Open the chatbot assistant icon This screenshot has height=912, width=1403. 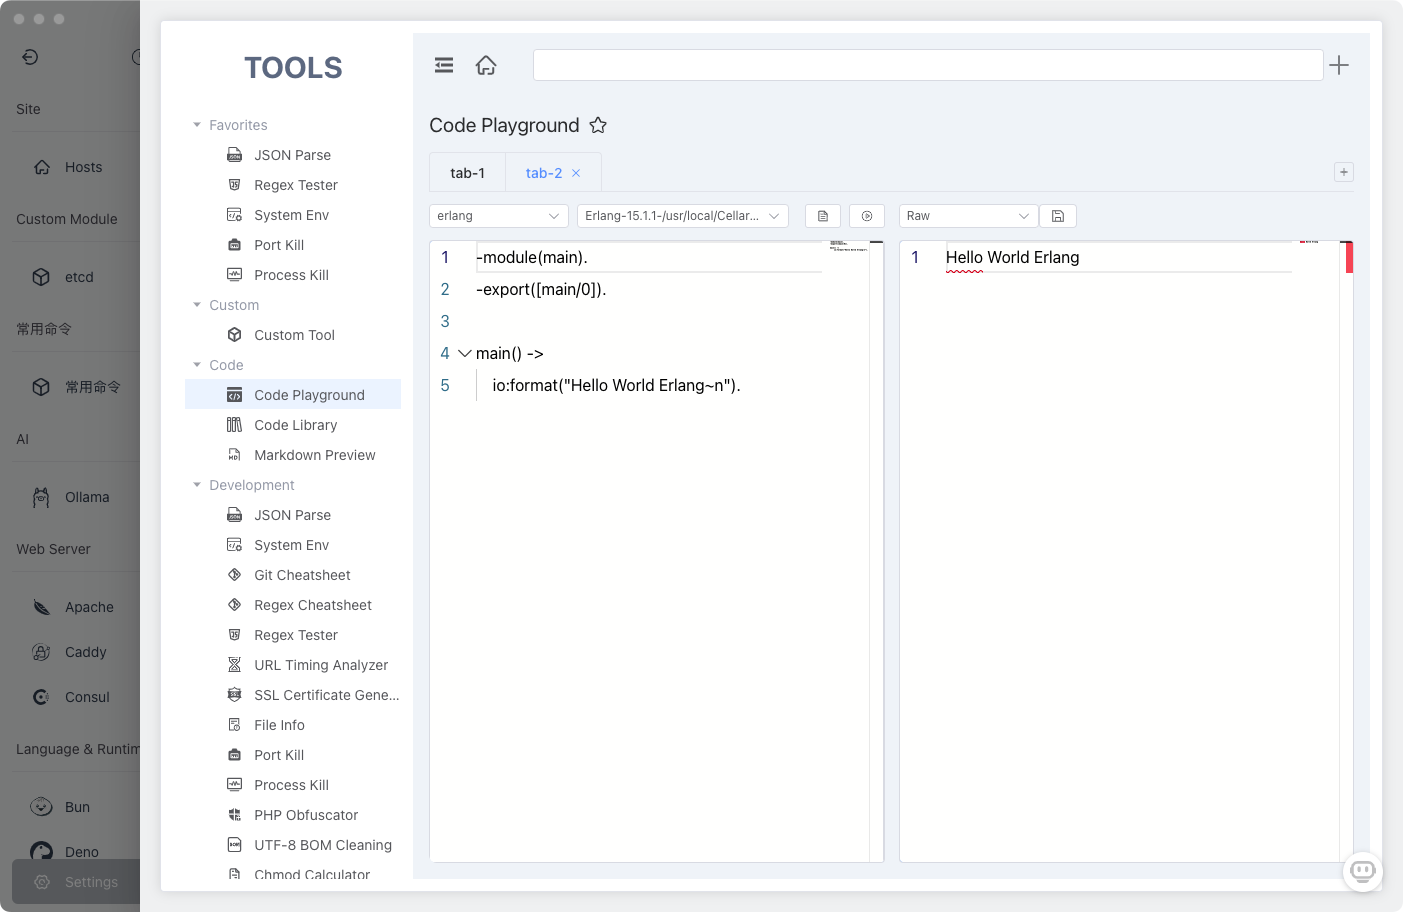point(1363,871)
